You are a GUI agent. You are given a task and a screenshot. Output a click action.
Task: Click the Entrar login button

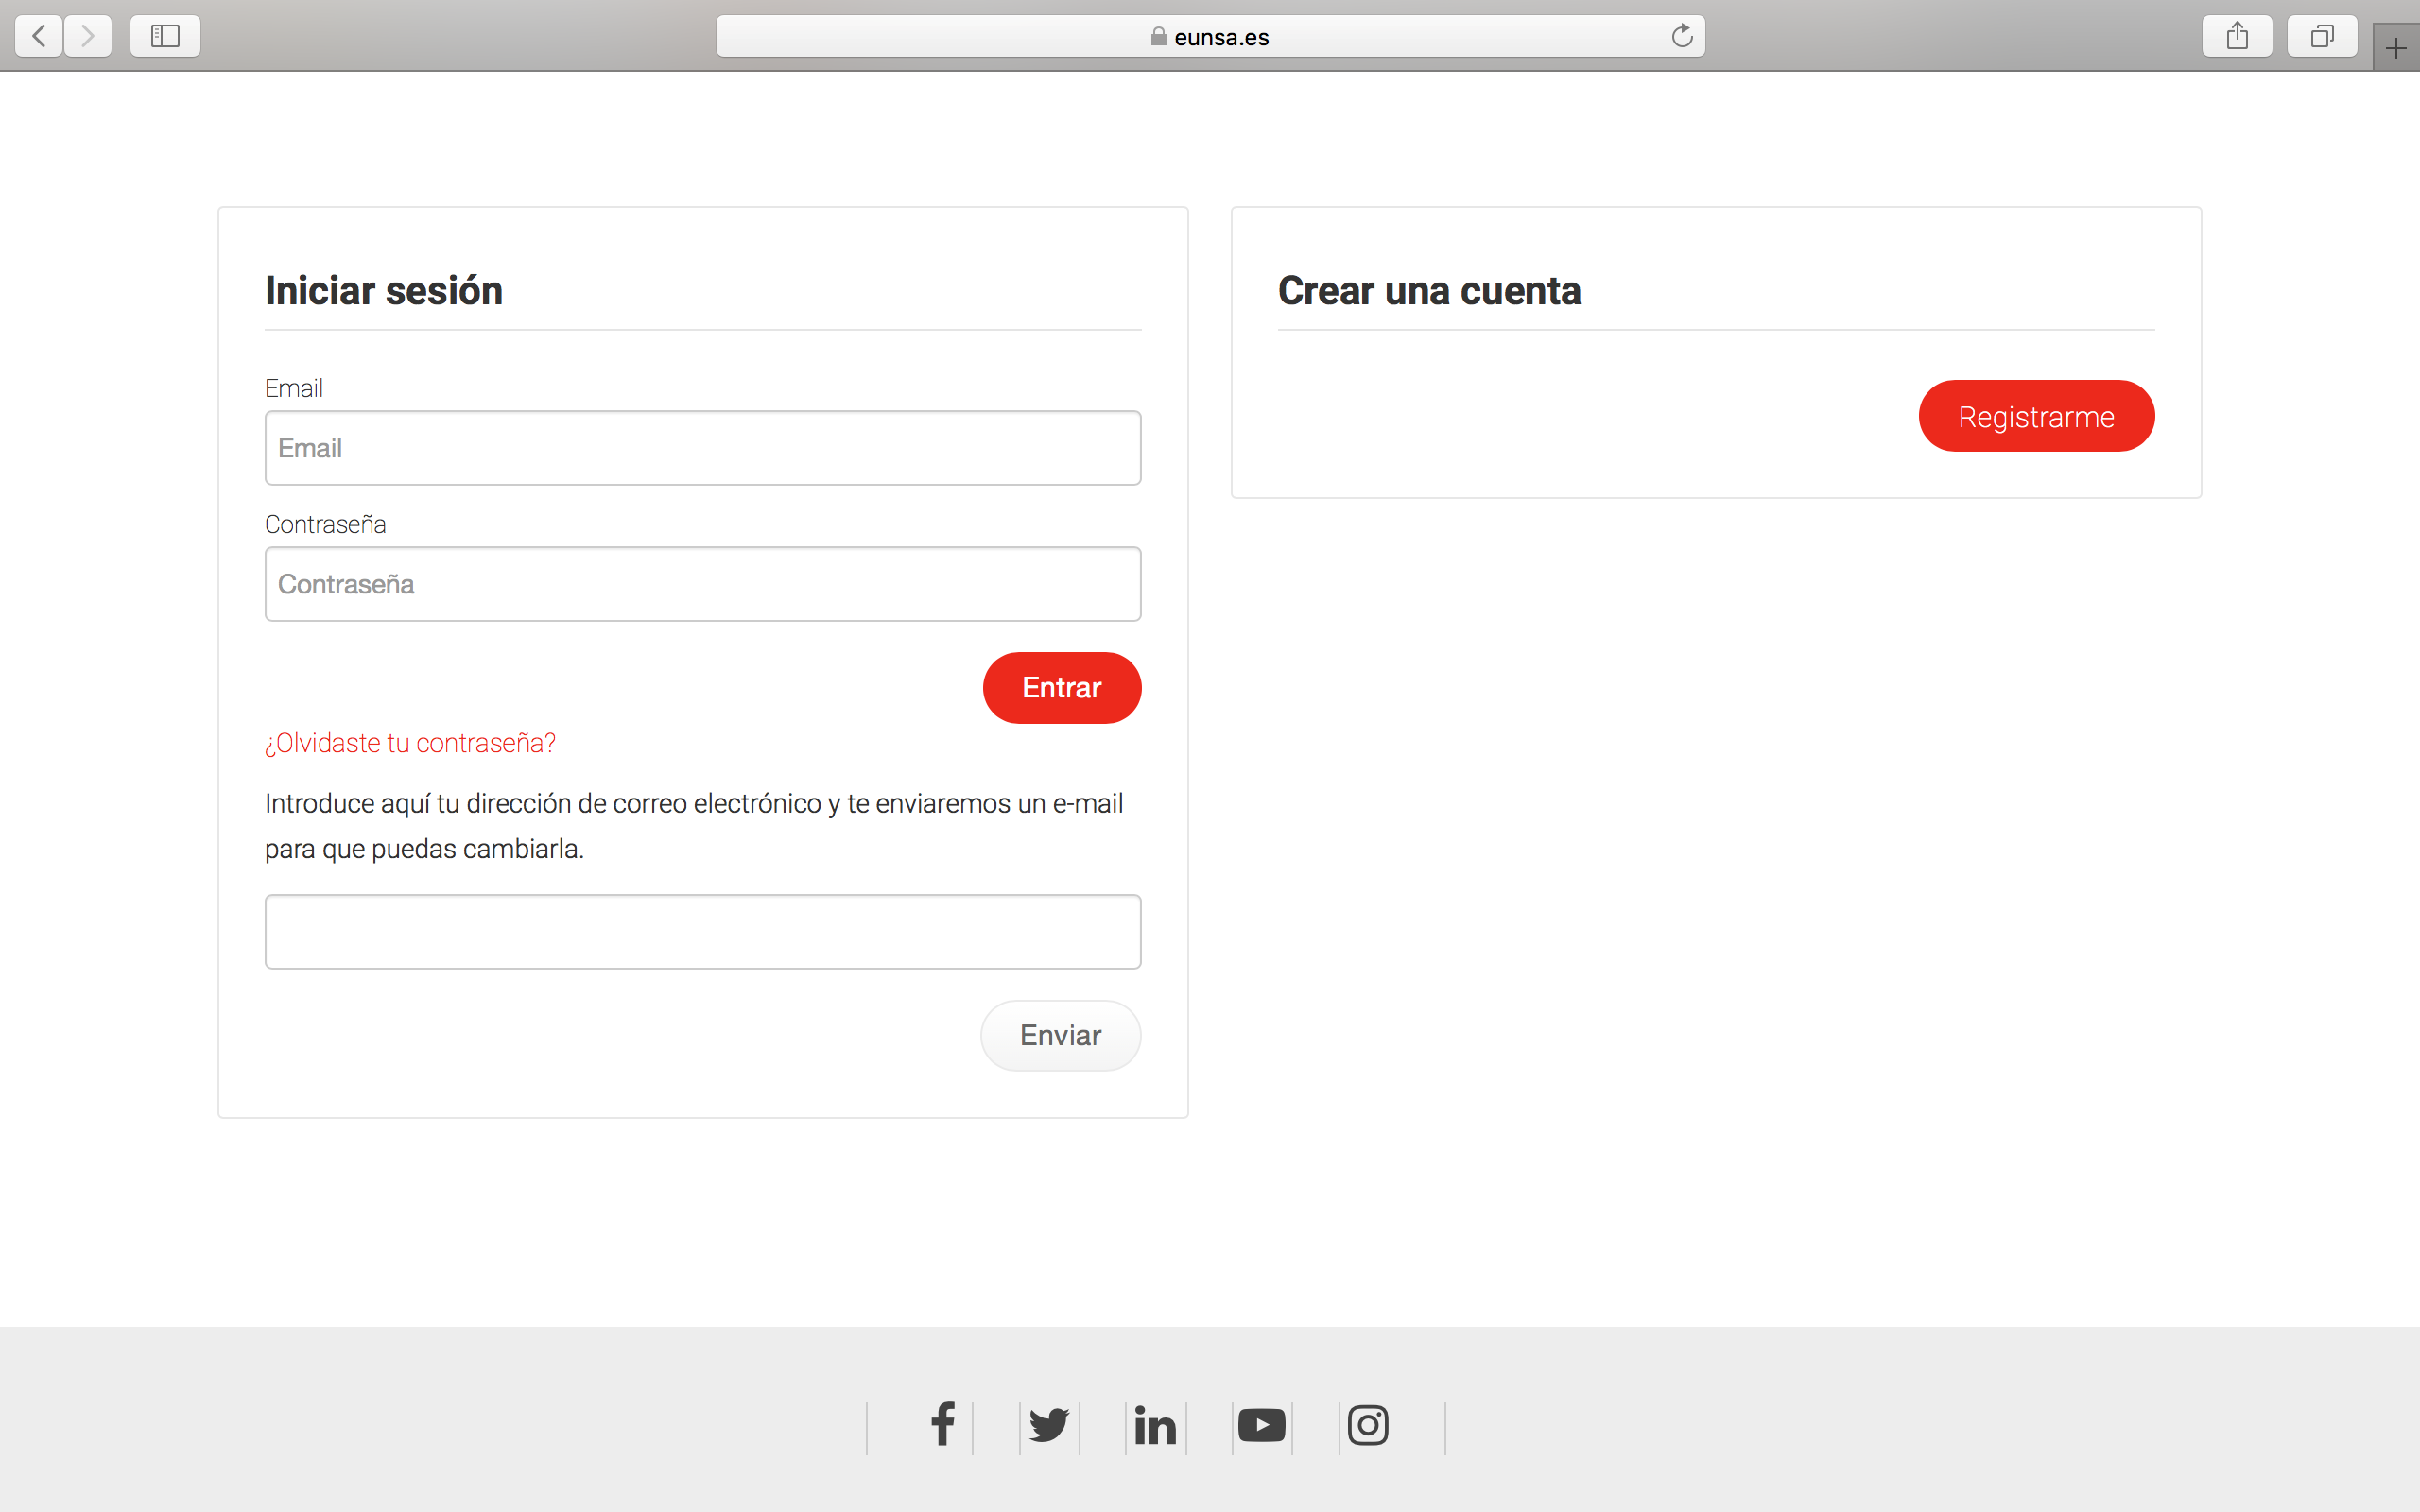click(x=1061, y=688)
